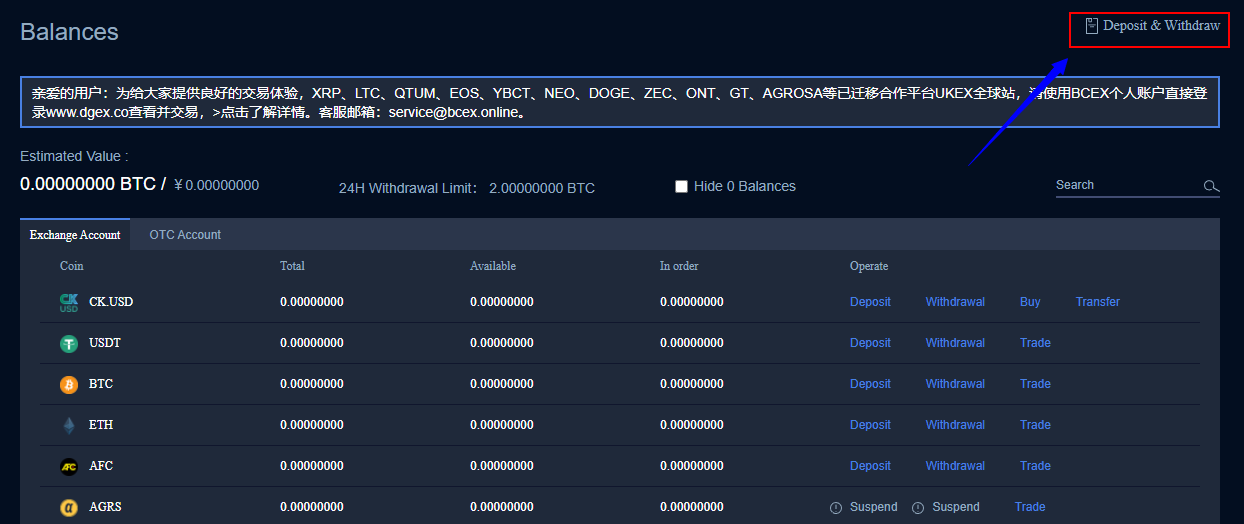Click Trade in the AGRS row
The width and height of the screenshot is (1244, 524).
click(x=1030, y=507)
